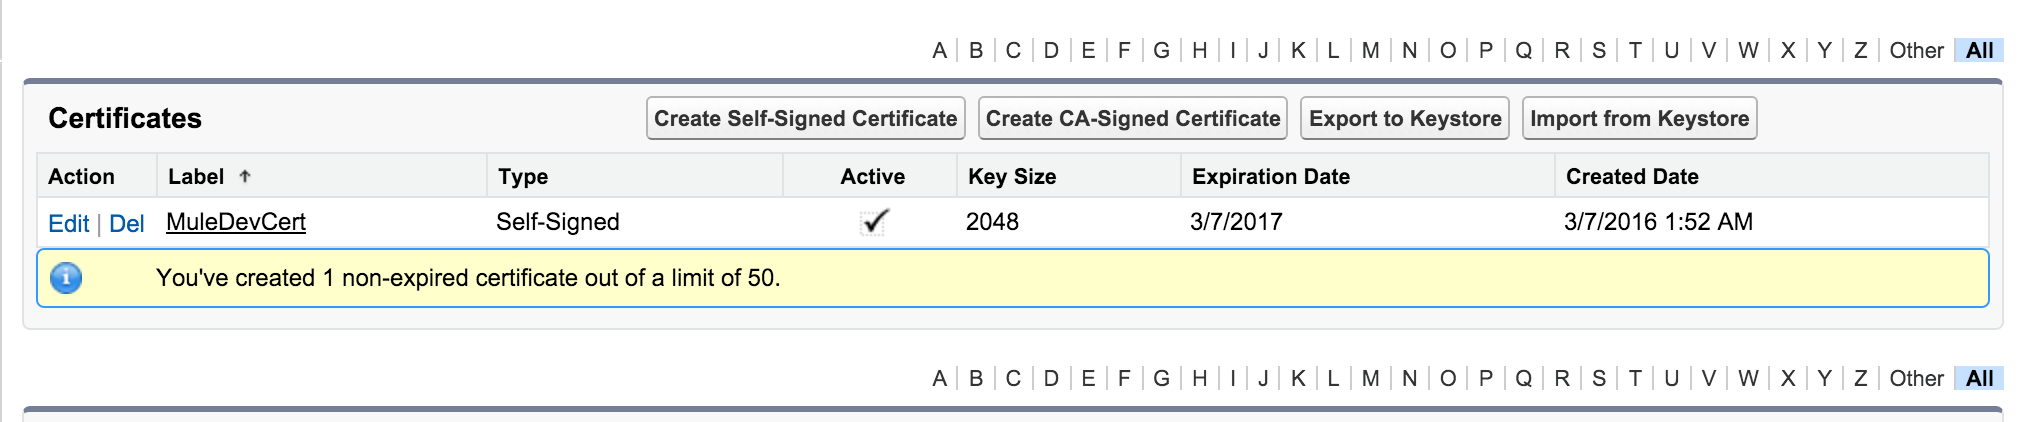Sort by Expiration Date column header
The width and height of the screenshot is (2024, 422).
(x=1270, y=177)
